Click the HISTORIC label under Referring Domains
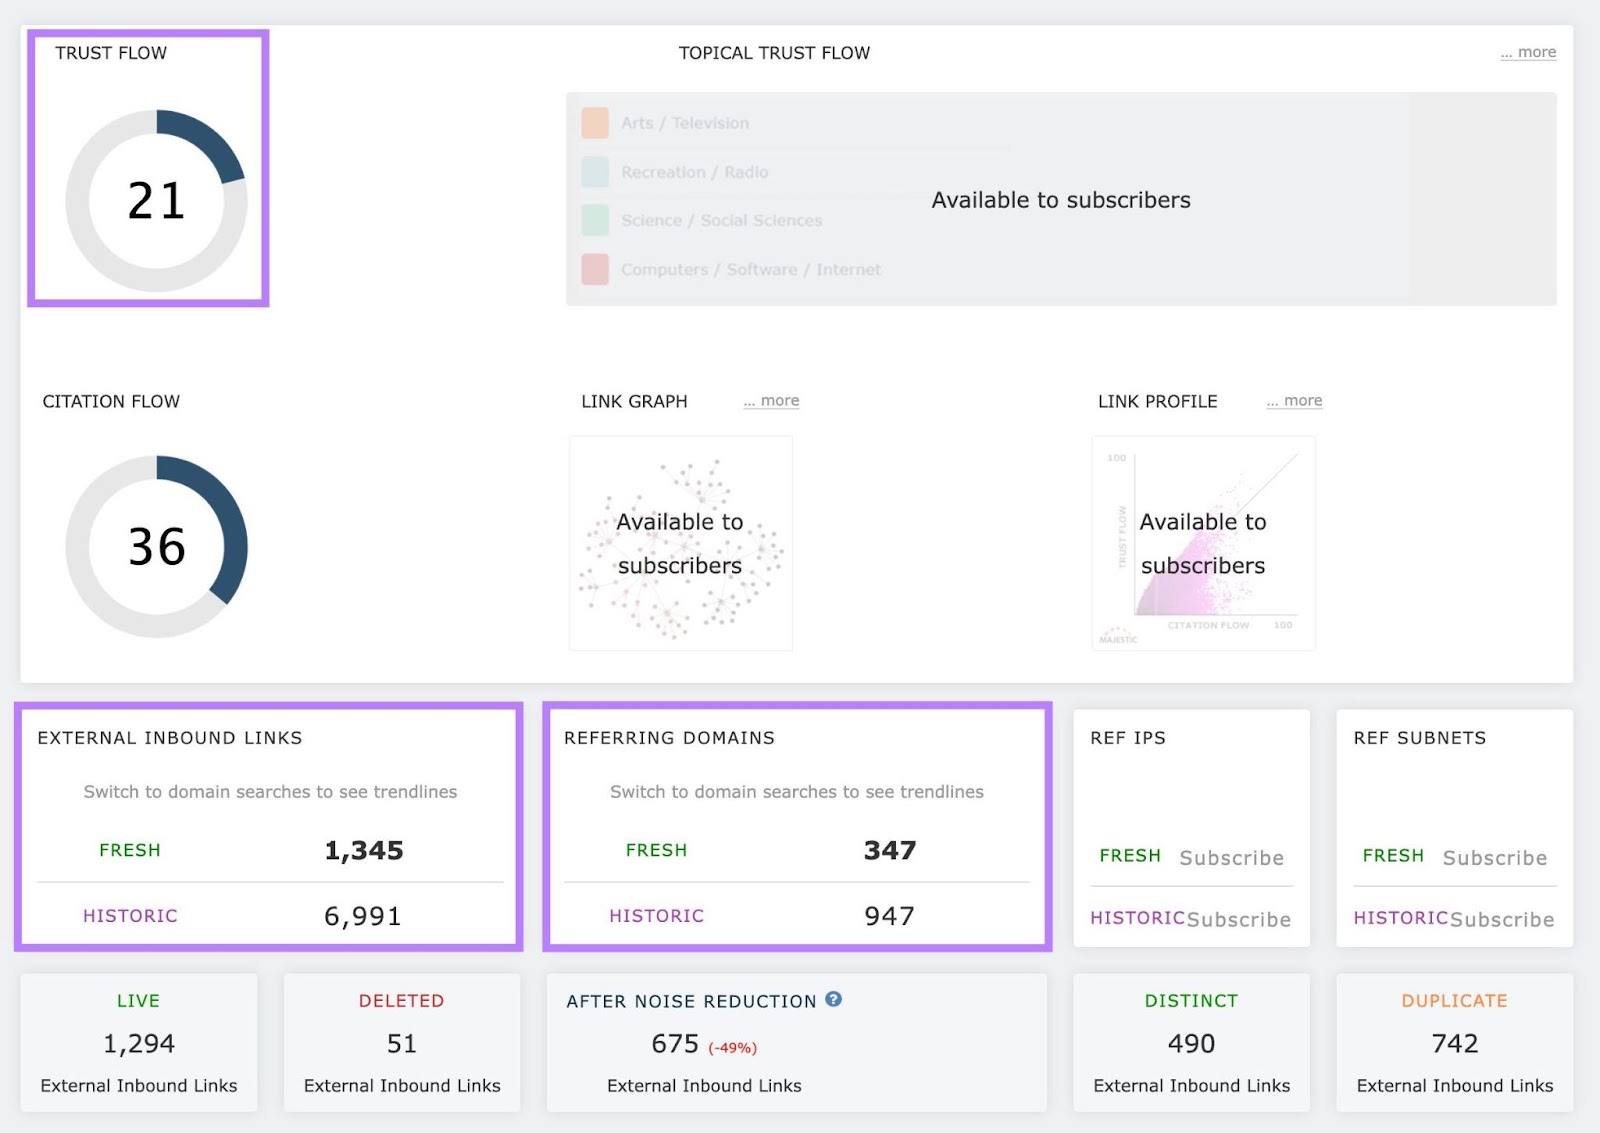Viewport: 1600px width, 1133px height. click(657, 916)
